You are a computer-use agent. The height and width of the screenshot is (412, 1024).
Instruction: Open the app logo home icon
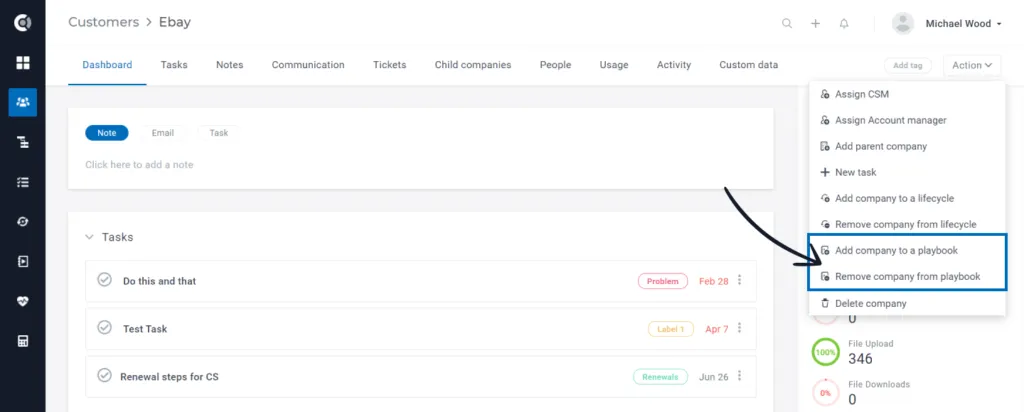(x=23, y=23)
